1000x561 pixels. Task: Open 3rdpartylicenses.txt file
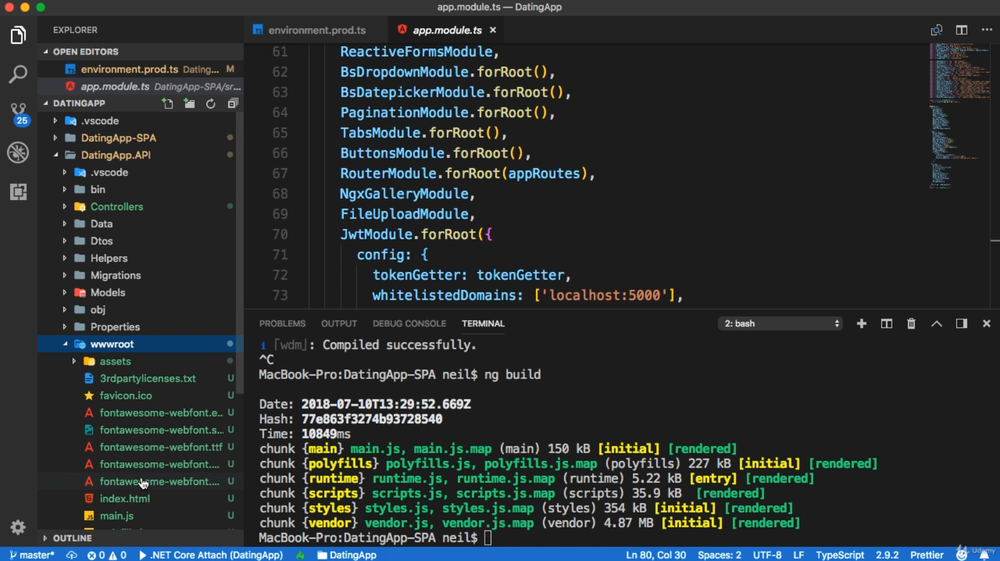(147, 379)
